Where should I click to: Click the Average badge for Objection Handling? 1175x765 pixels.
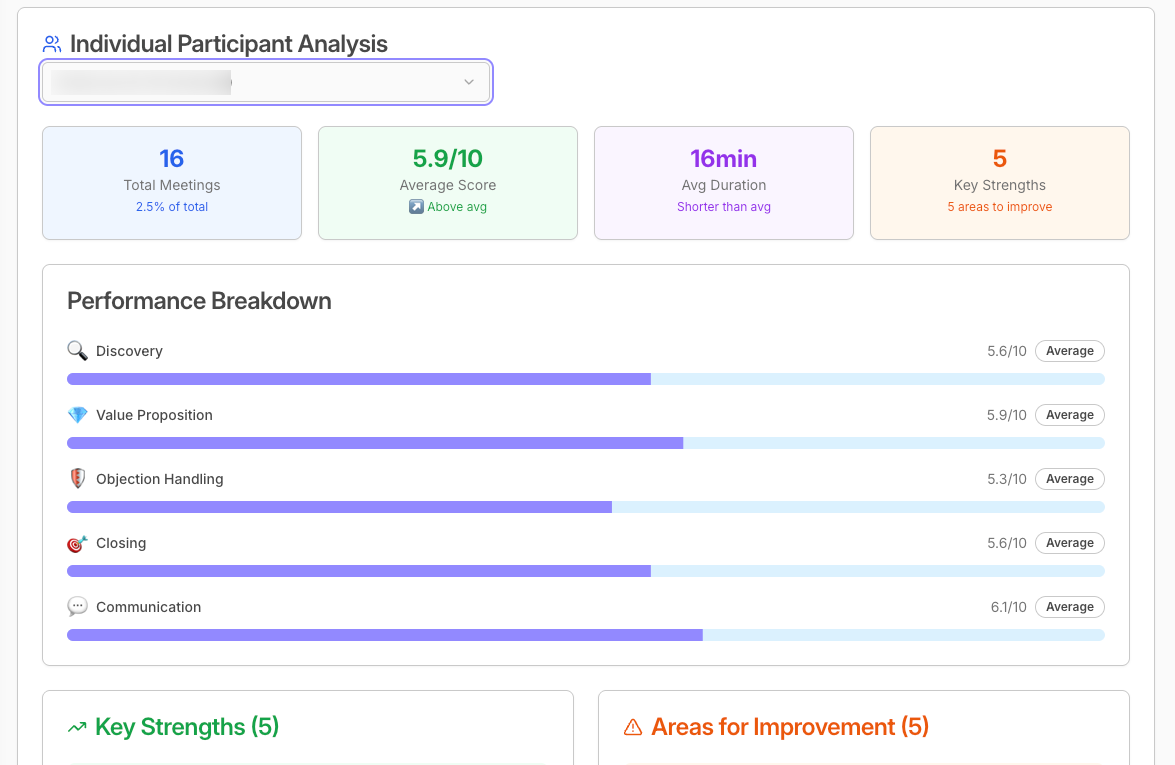(x=1069, y=479)
